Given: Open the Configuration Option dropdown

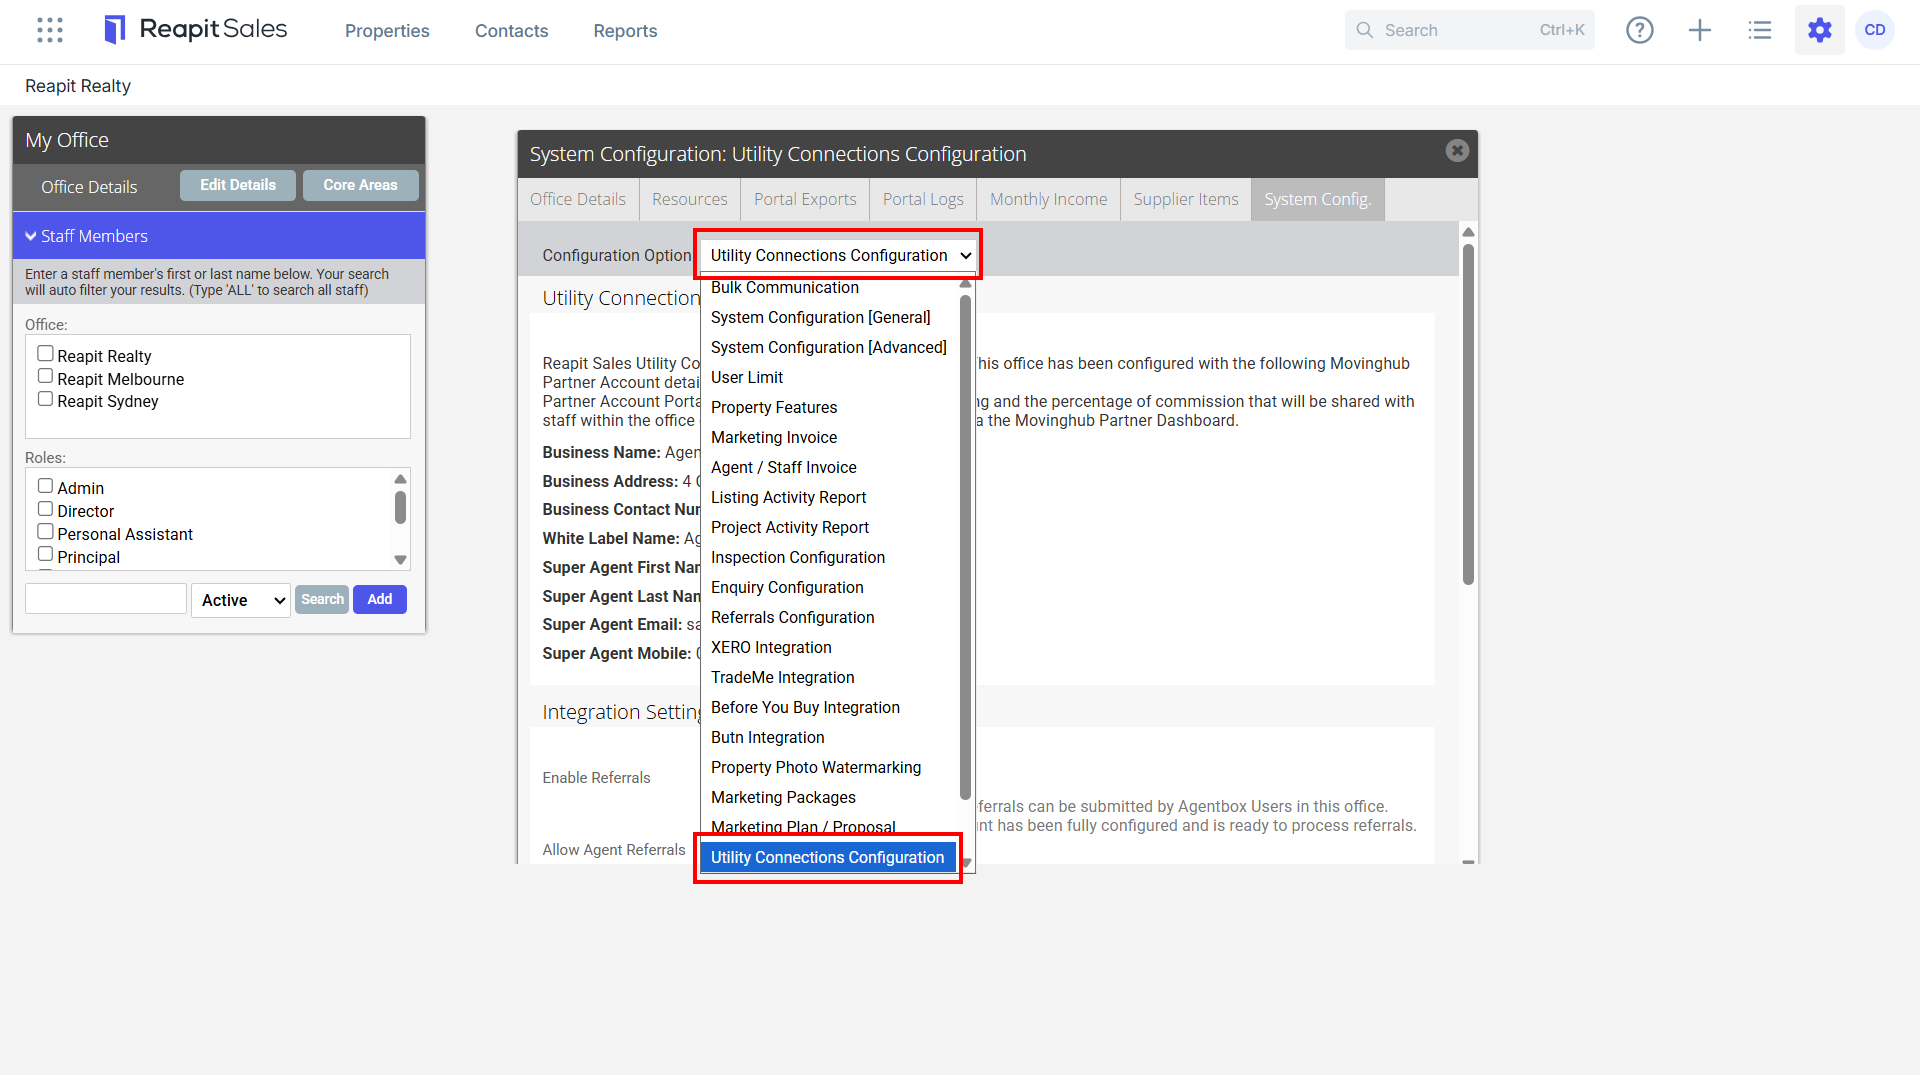Looking at the screenshot, I should (838, 256).
